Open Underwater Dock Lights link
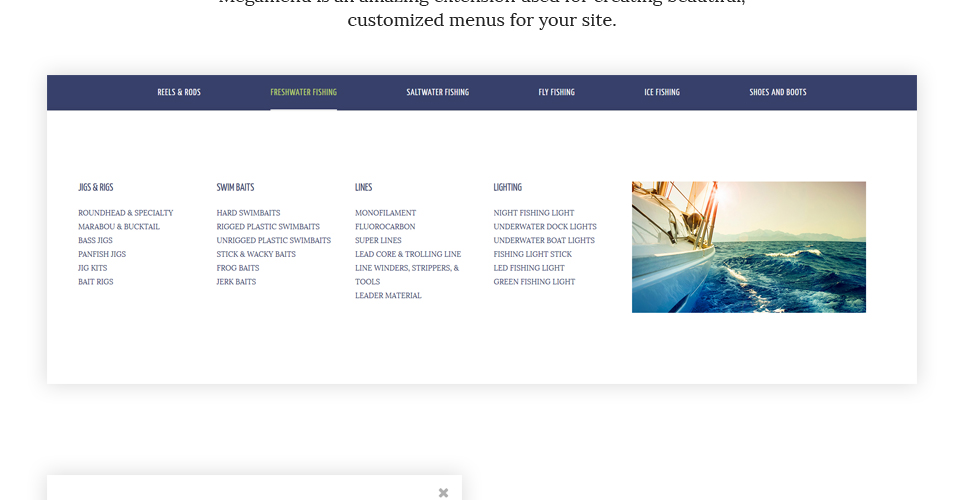This screenshot has height=500, width=965. coord(545,227)
